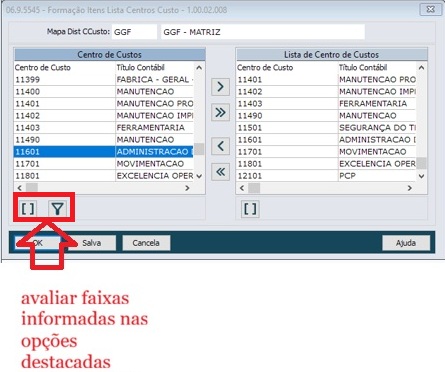Confirm with the OK button
The image size is (445, 372).
point(38,243)
